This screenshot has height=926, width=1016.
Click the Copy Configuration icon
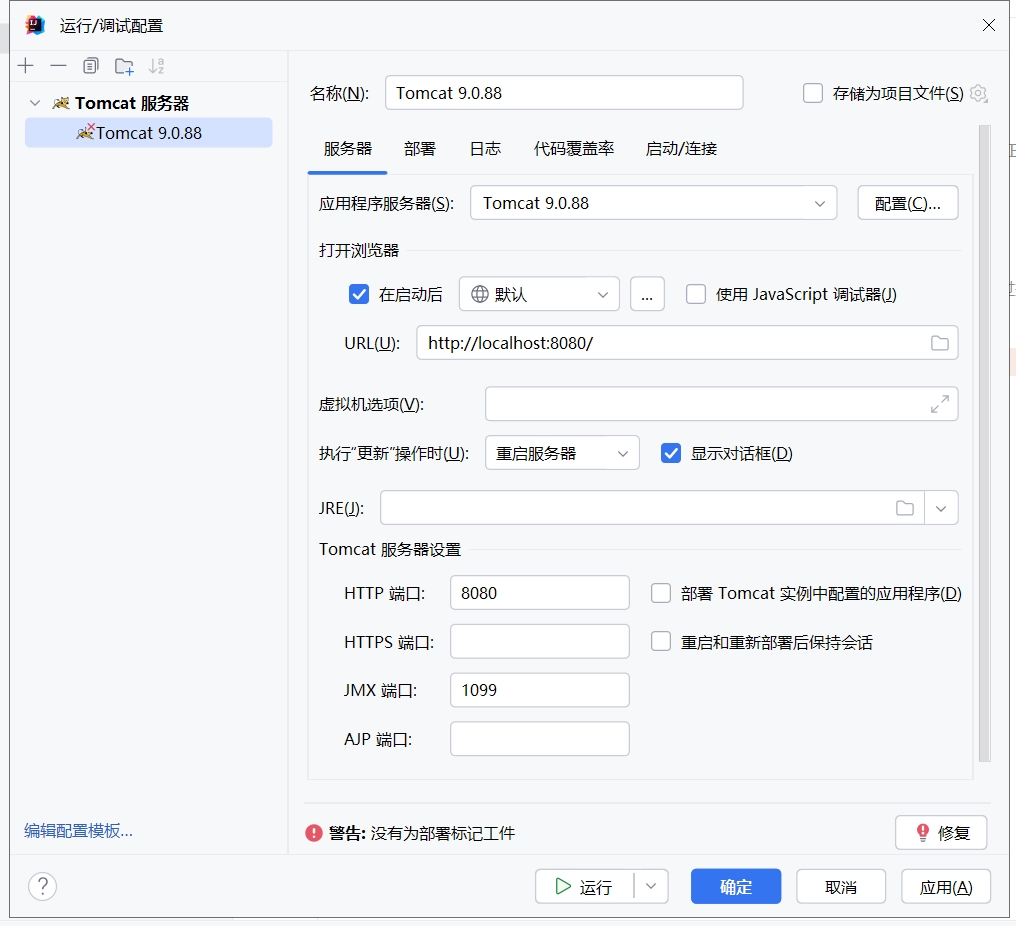coord(91,66)
